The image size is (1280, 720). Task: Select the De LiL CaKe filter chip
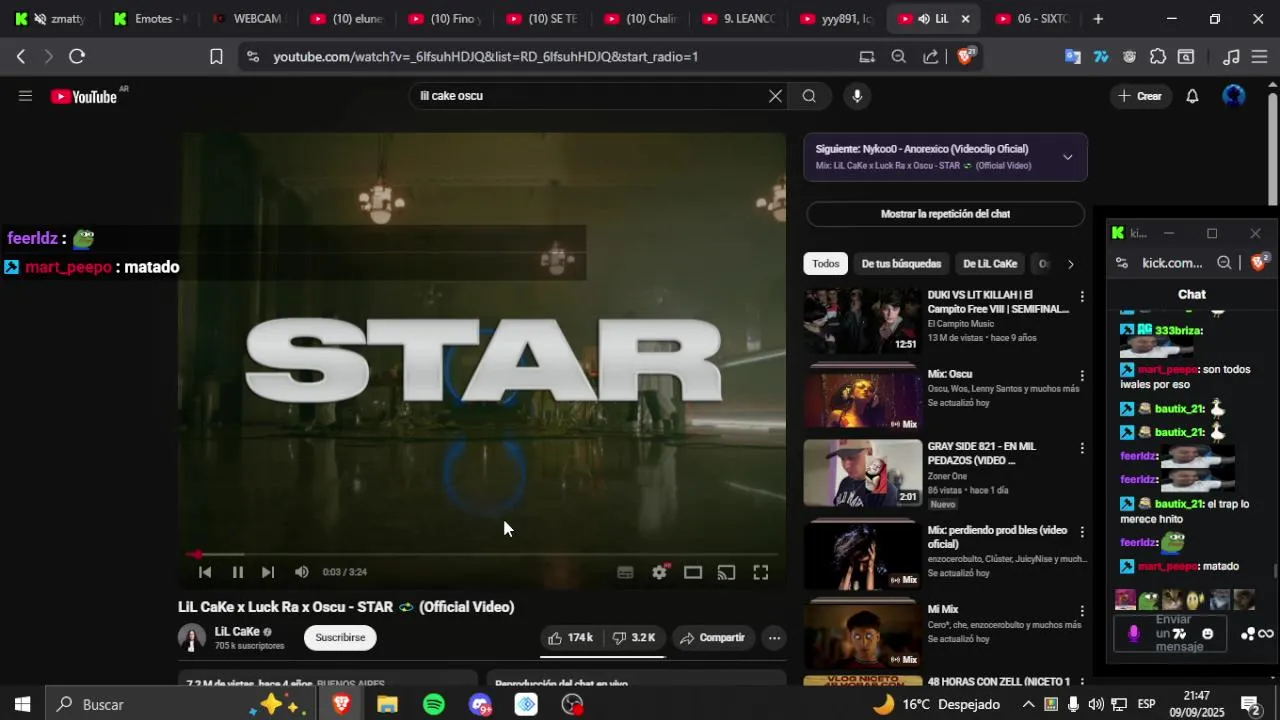(990, 264)
